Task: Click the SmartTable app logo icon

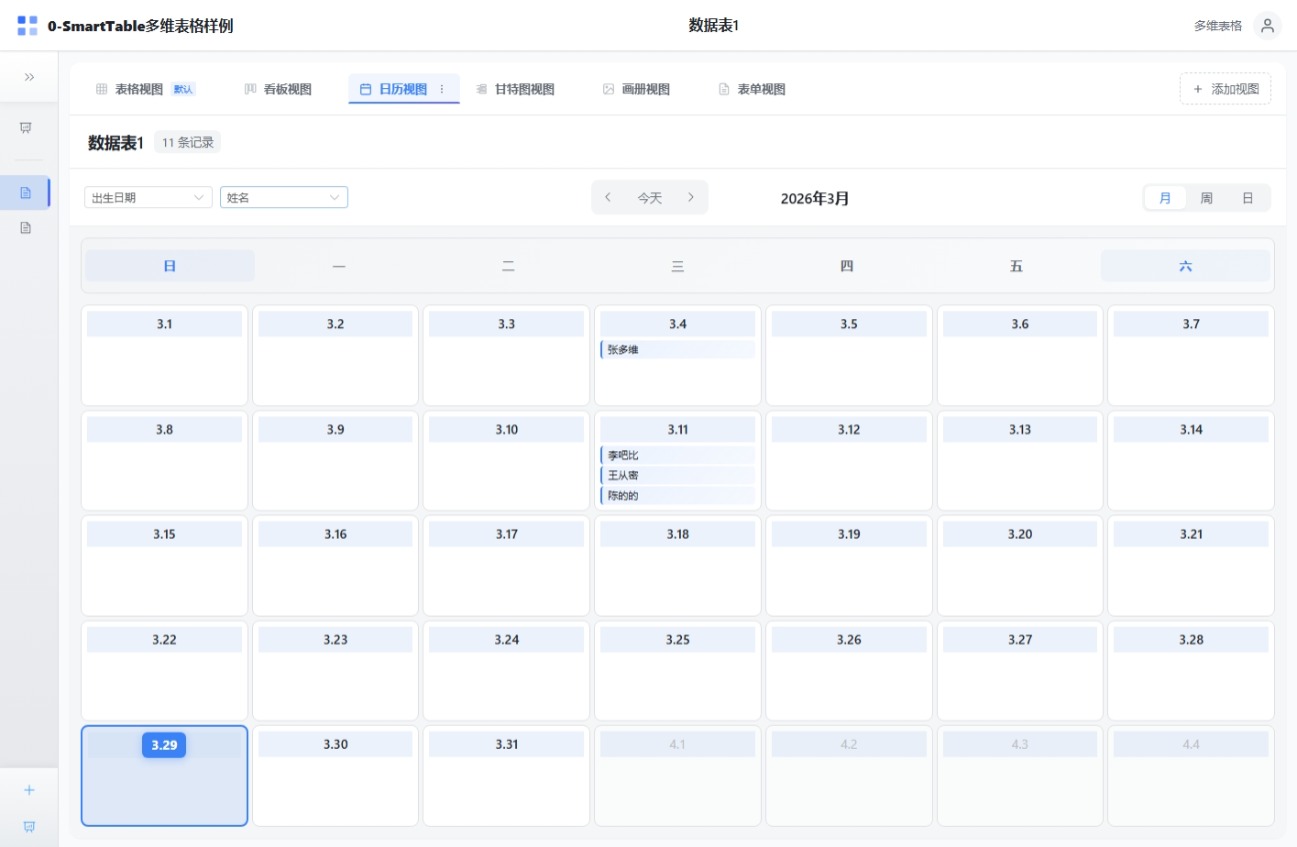Action: point(27,26)
